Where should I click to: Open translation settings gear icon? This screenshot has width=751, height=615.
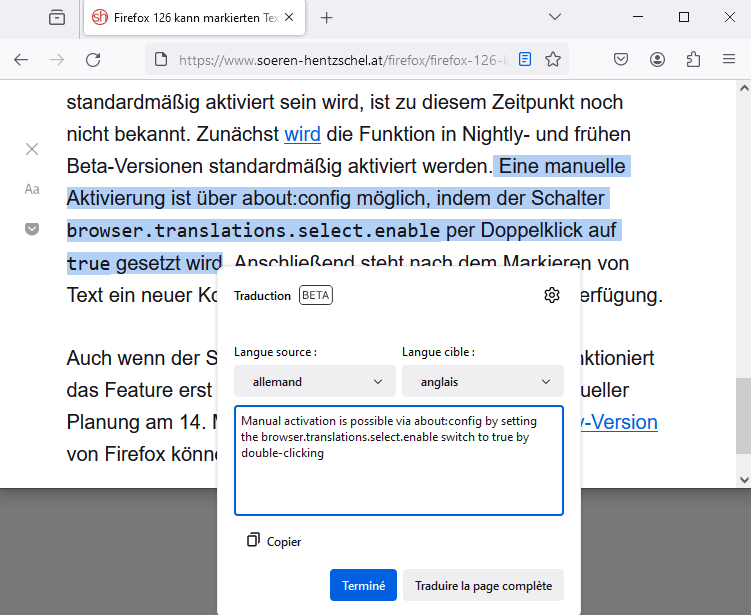551,295
